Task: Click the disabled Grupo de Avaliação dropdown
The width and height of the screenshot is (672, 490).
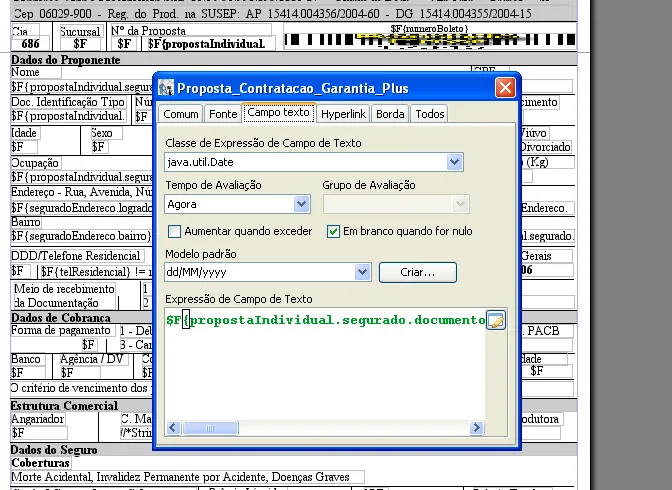Action: [396, 204]
